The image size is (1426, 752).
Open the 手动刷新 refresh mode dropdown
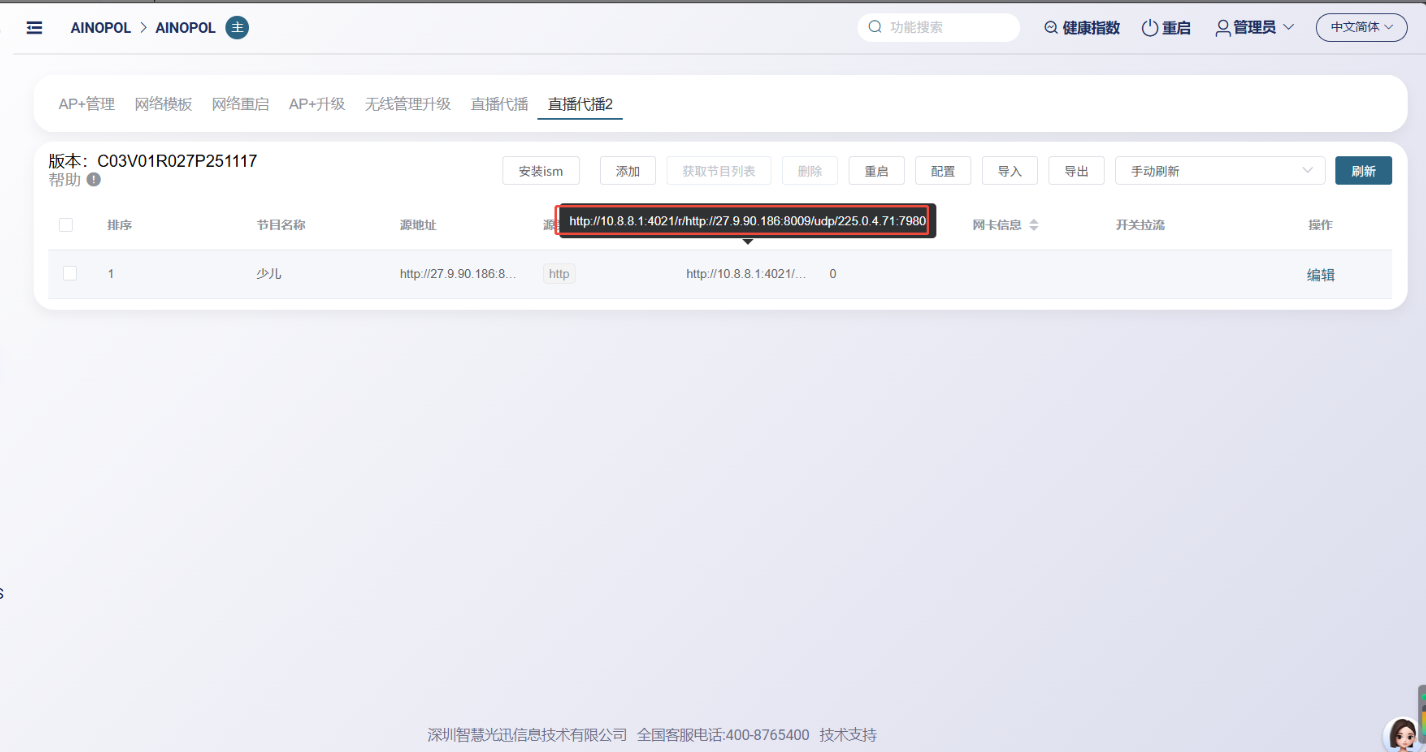pyautogui.click(x=1219, y=171)
